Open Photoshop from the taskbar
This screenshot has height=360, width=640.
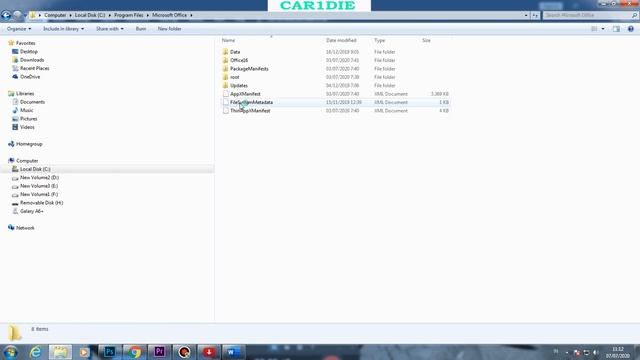109,352
